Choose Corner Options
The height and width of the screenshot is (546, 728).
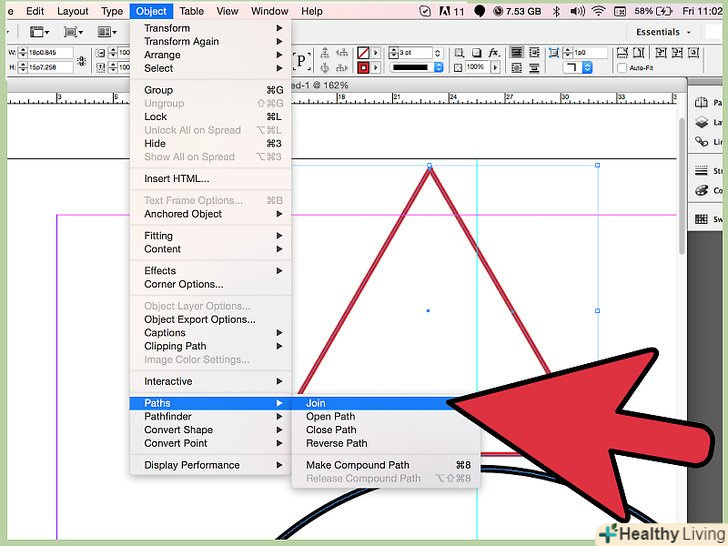(210, 284)
